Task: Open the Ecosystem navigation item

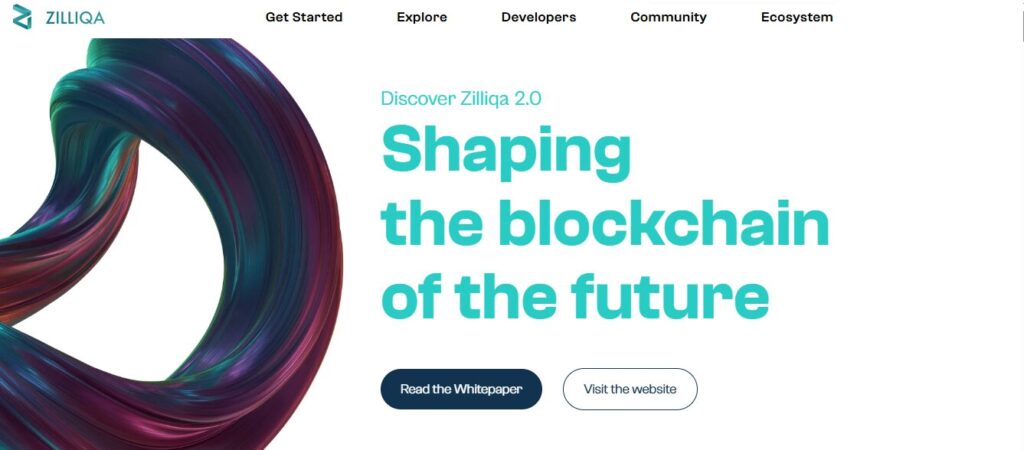Action: (x=796, y=17)
